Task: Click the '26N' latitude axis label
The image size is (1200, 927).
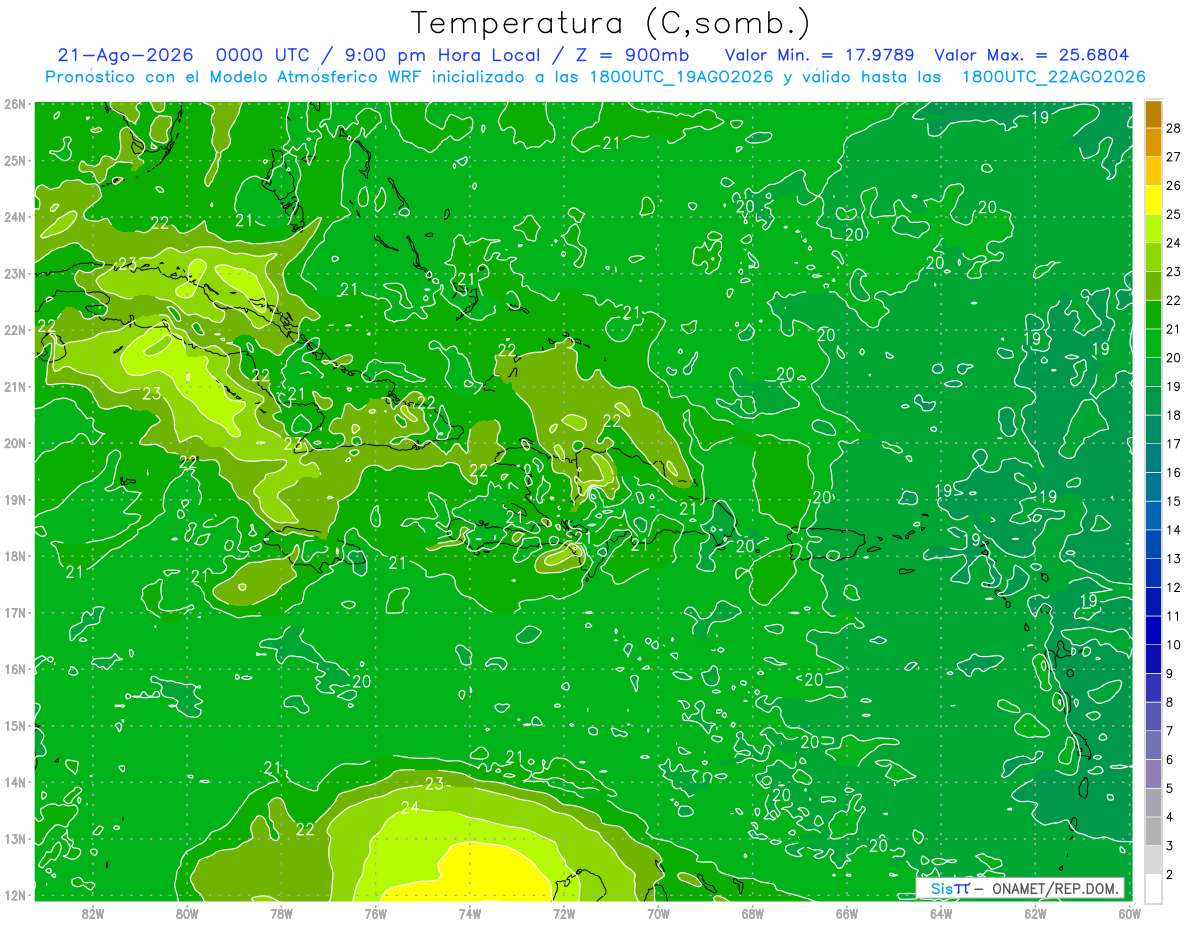Action: coord(15,104)
